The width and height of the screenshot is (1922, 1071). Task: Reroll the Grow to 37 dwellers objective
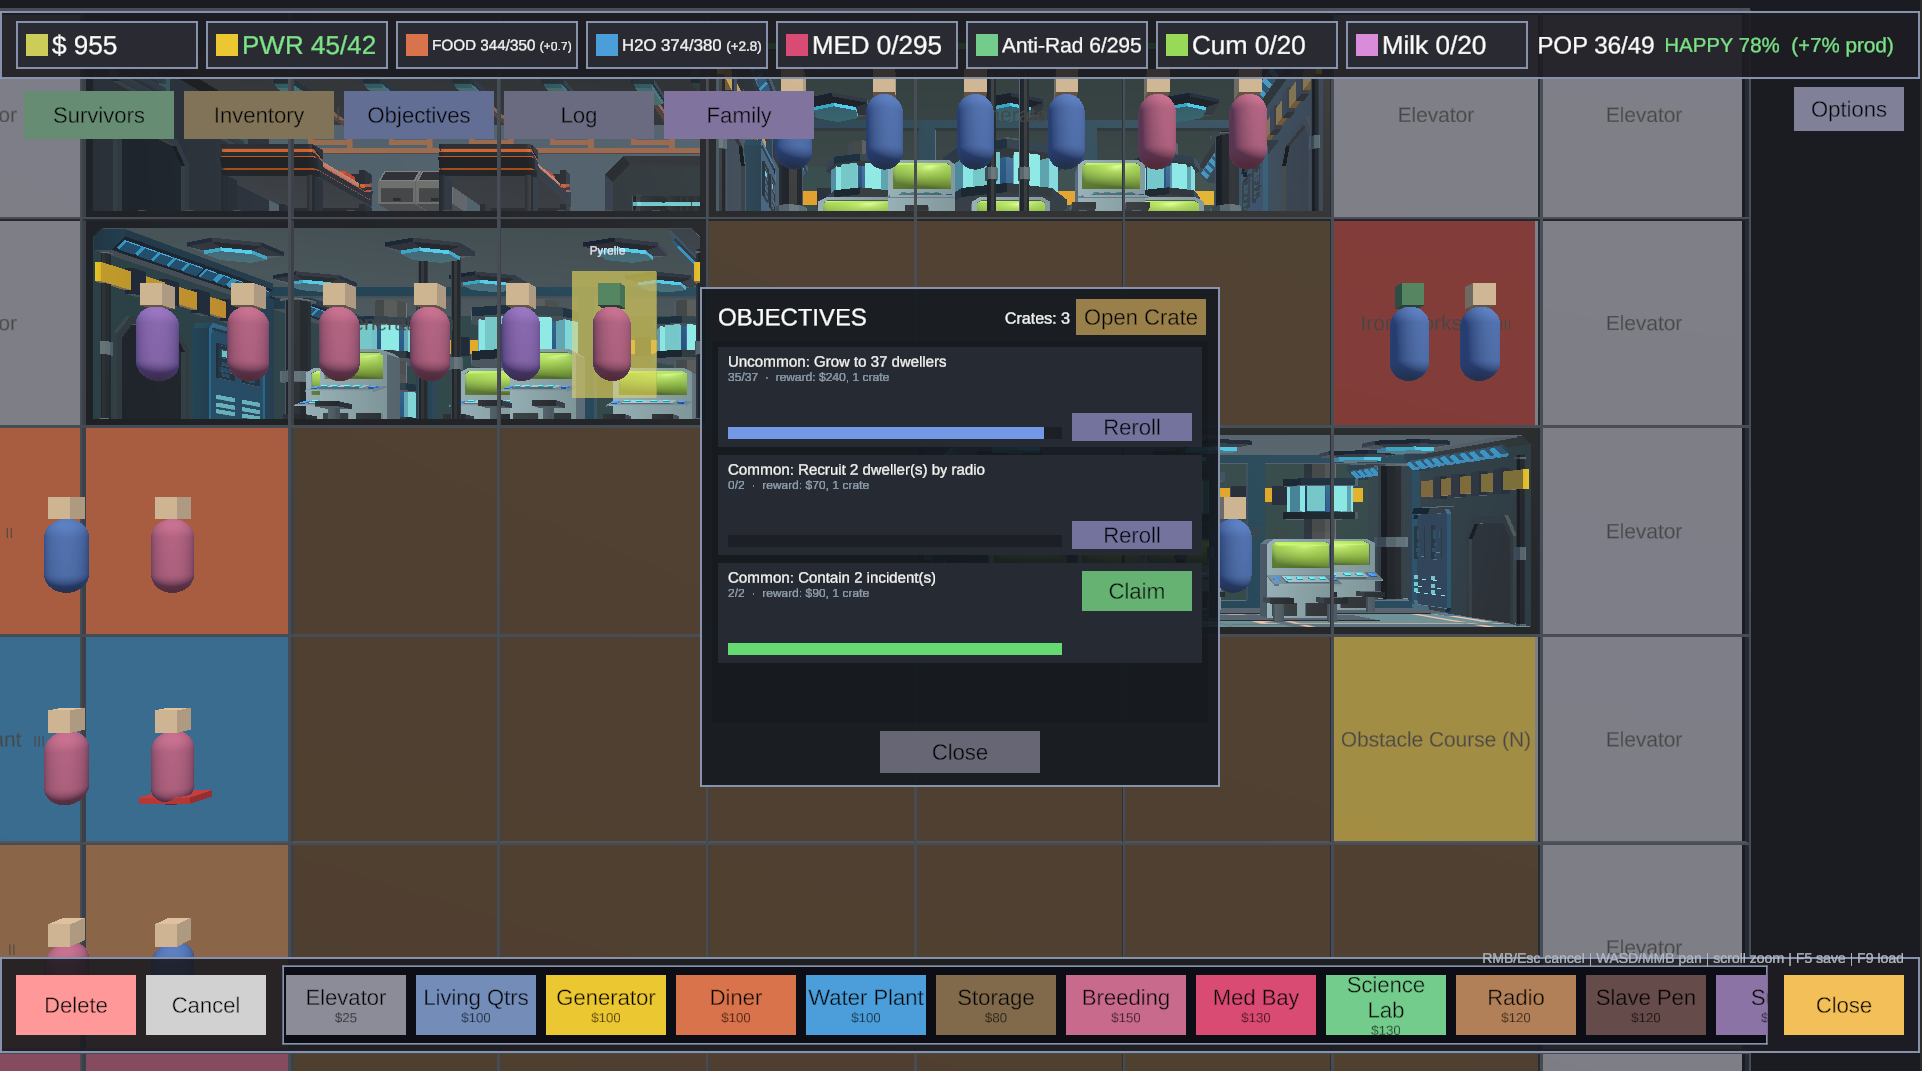1132,427
